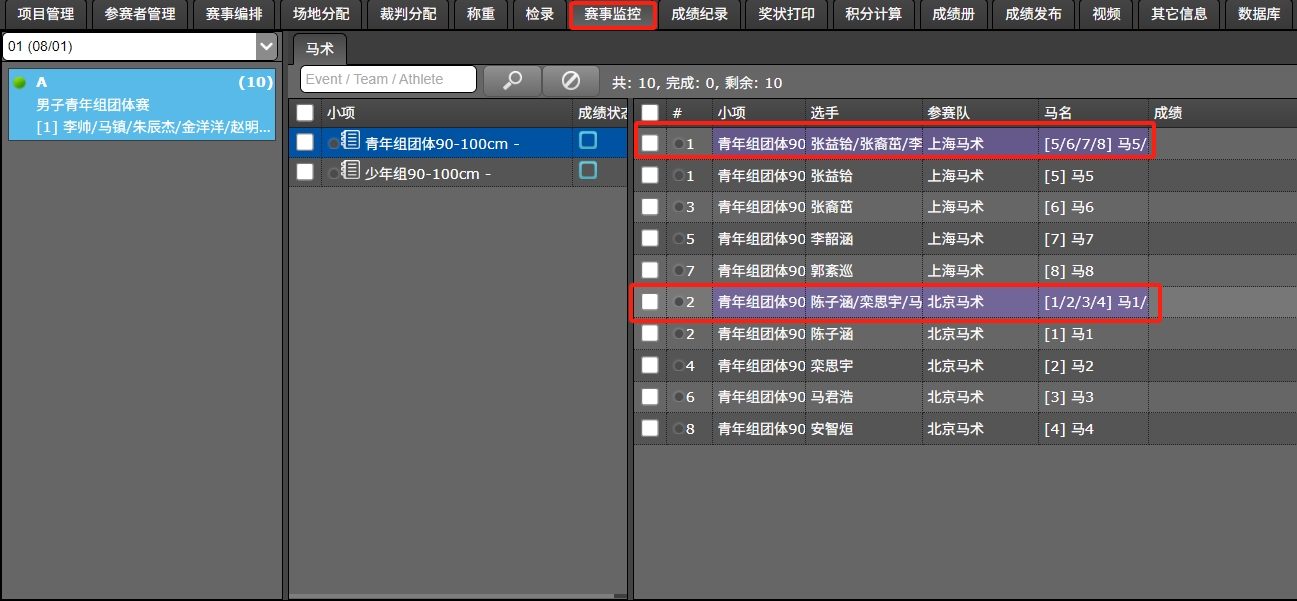Focus the Event / Team / Athlete search field
This screenshot has width=1297, height=601.
[388, 80]
